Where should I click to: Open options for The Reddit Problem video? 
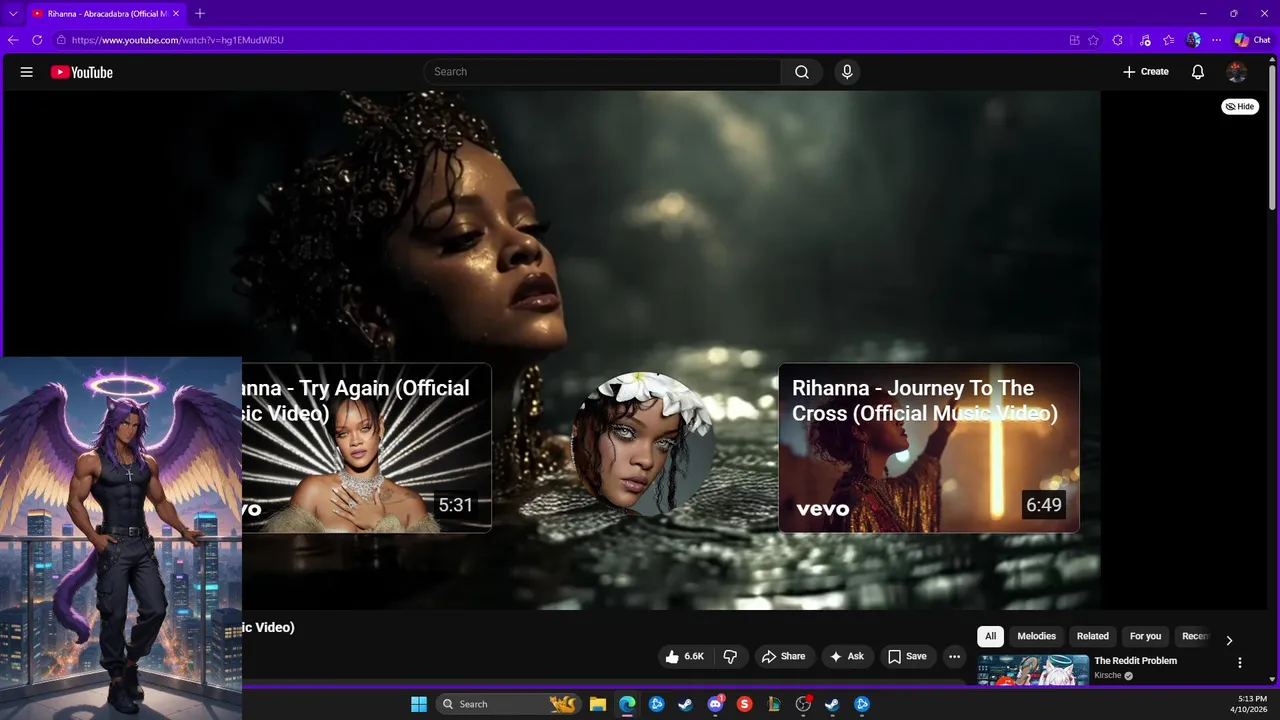1240,663
